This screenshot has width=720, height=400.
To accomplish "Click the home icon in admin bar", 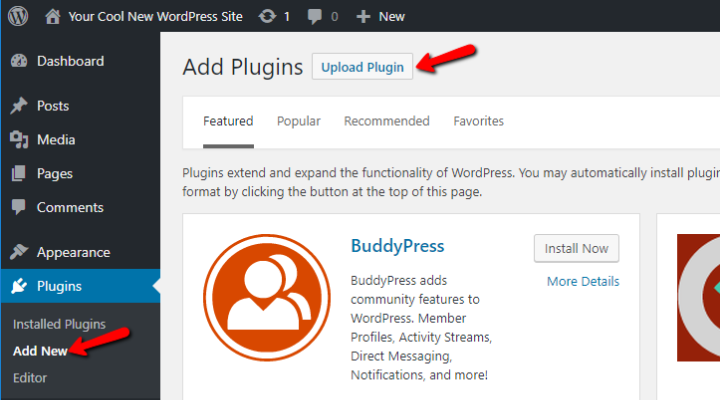I will [x=52, y=17].
